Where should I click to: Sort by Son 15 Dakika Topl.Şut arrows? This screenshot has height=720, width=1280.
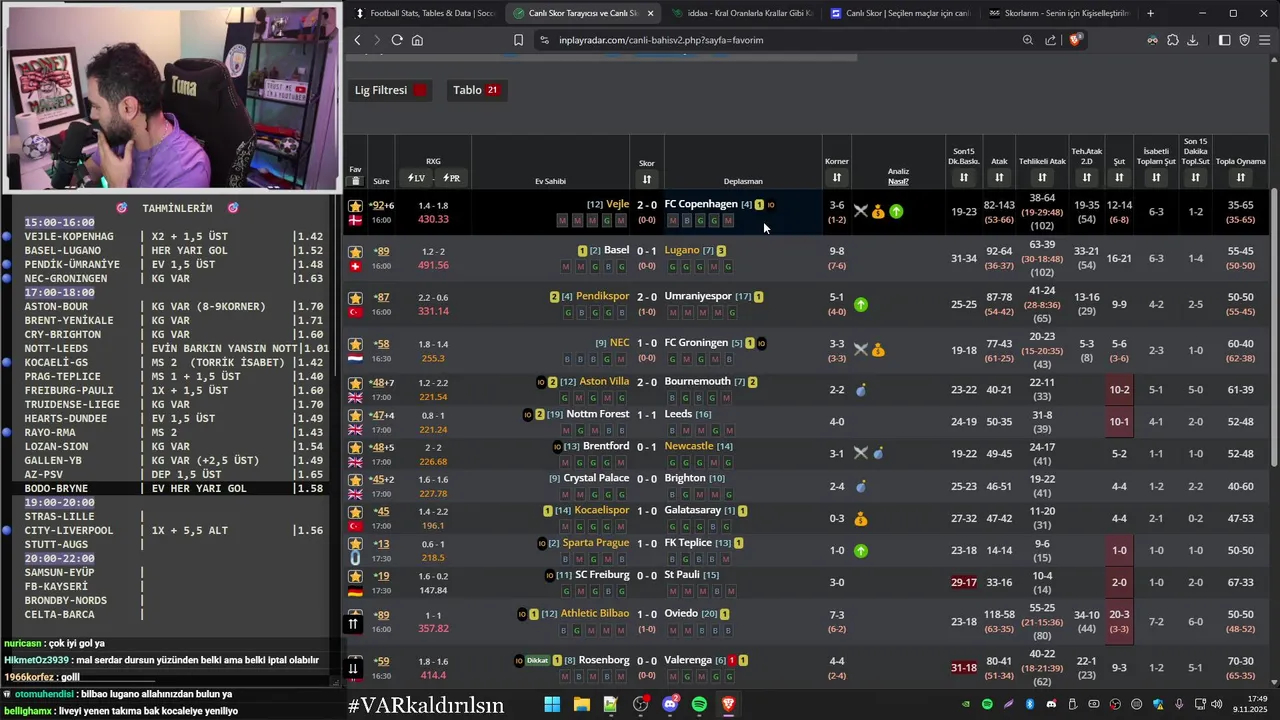tap(1195, 178)
